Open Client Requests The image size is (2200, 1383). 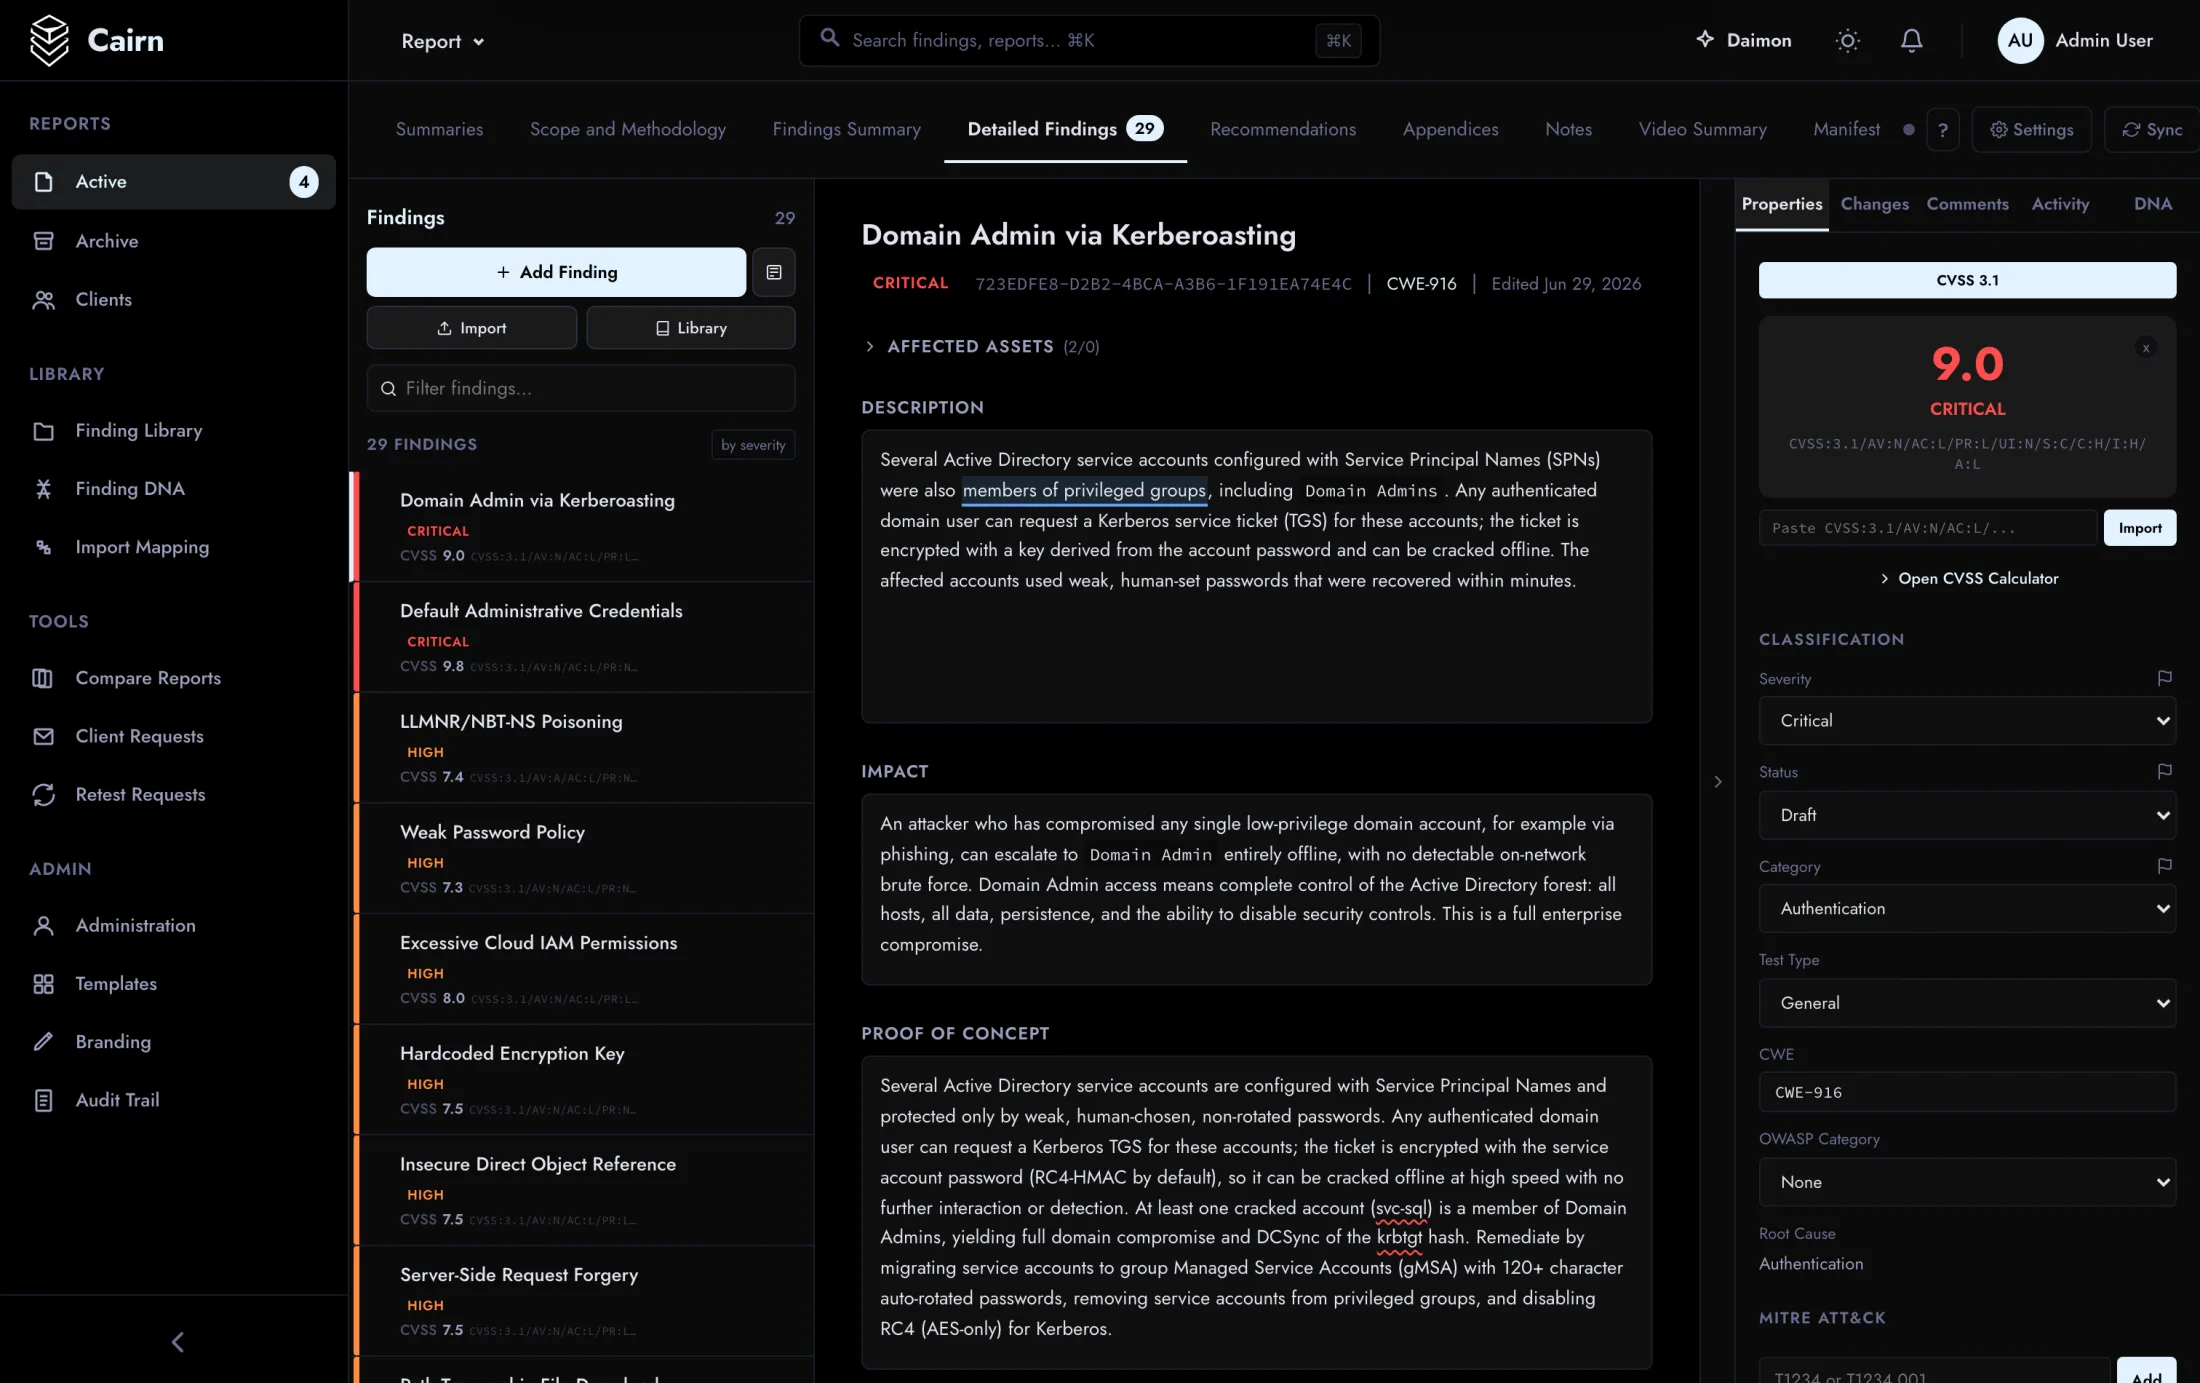173,736
